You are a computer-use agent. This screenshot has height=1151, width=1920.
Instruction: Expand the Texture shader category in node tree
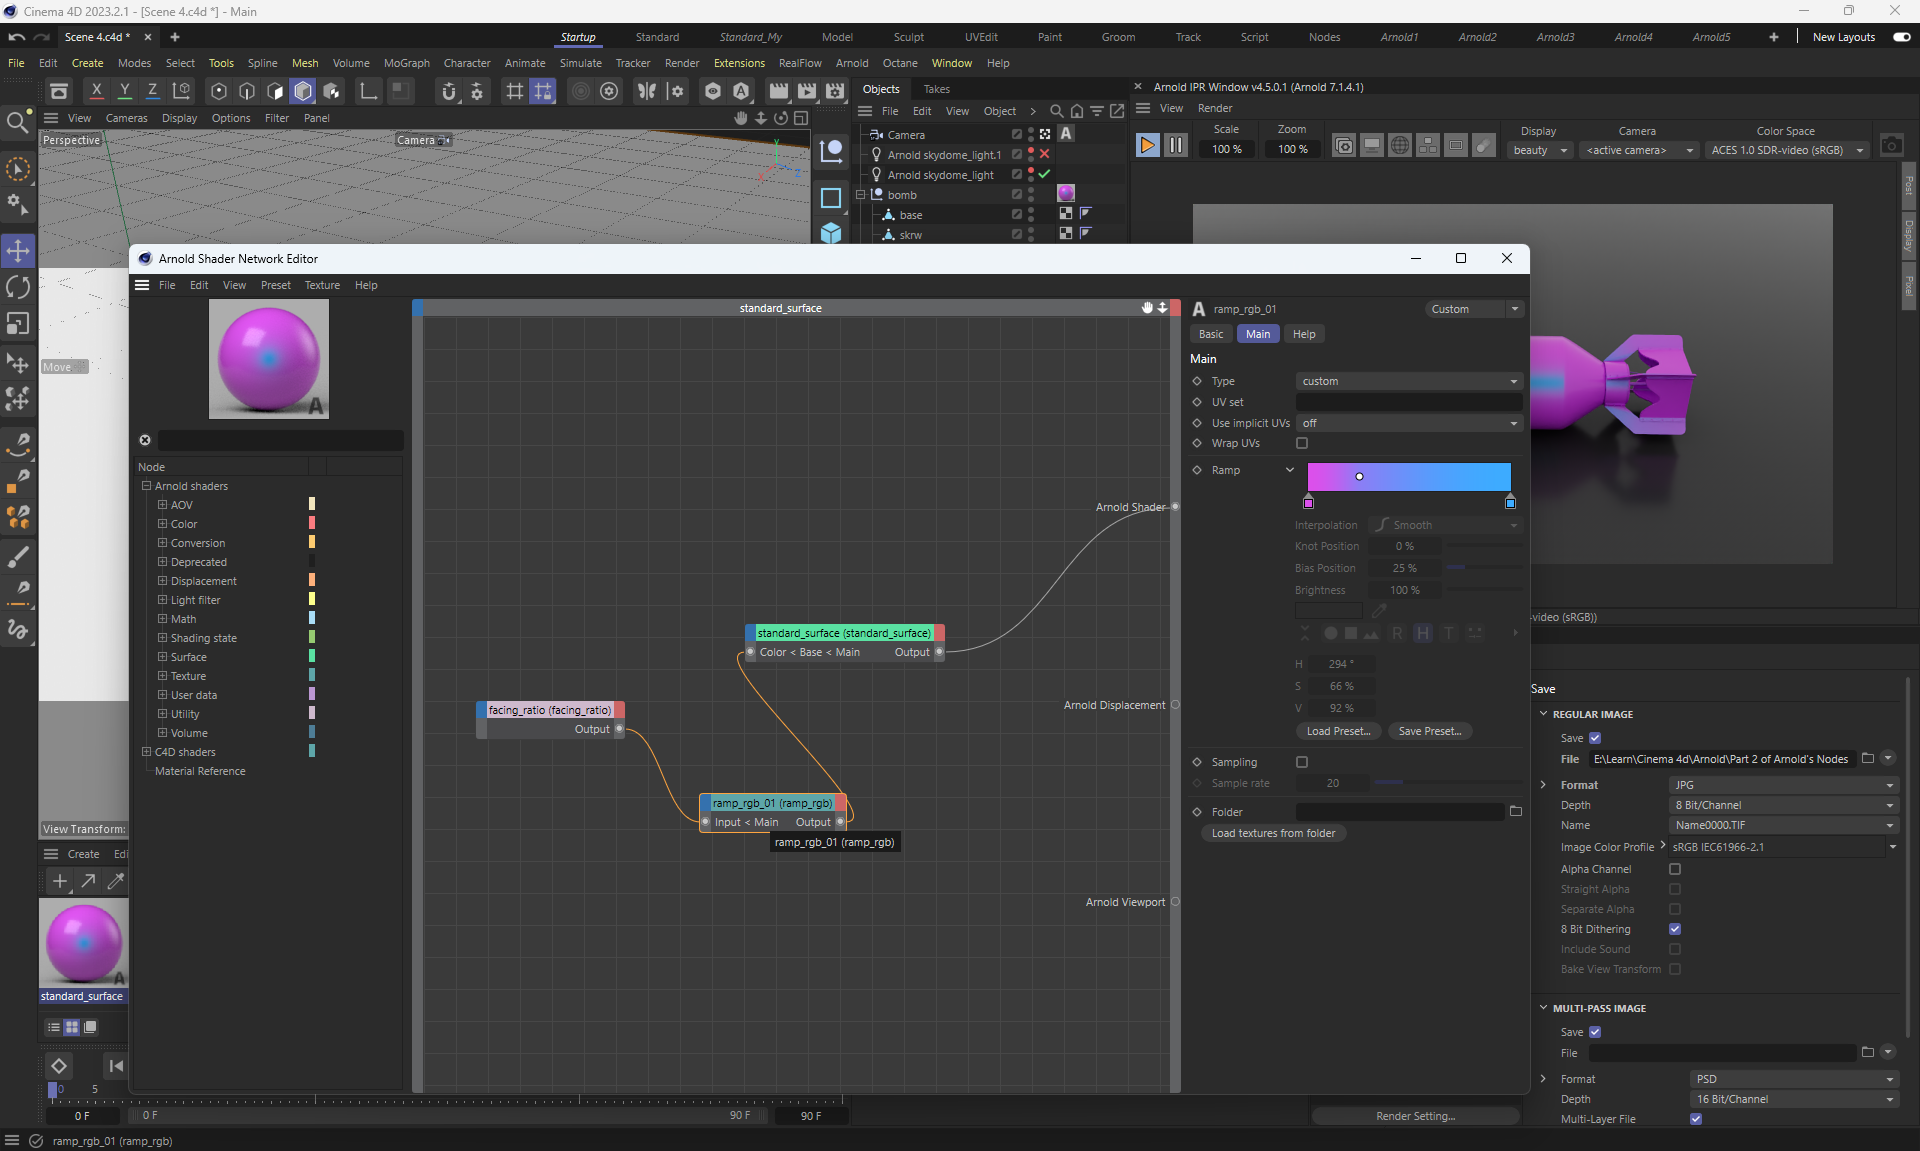[162, 676]
